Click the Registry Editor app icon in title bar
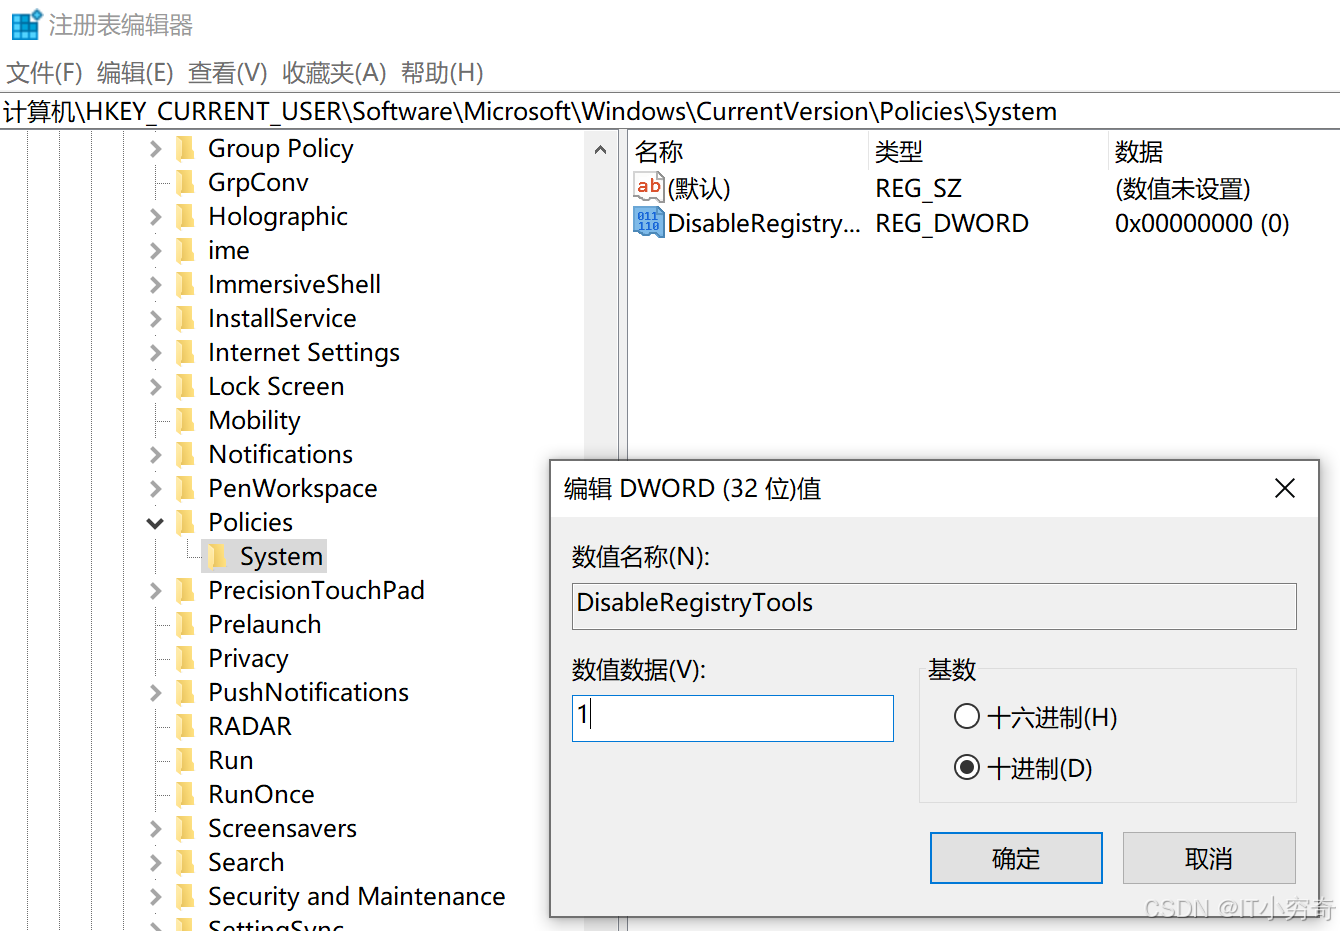This screenshot has height=931, width=1340. point(26,24)
